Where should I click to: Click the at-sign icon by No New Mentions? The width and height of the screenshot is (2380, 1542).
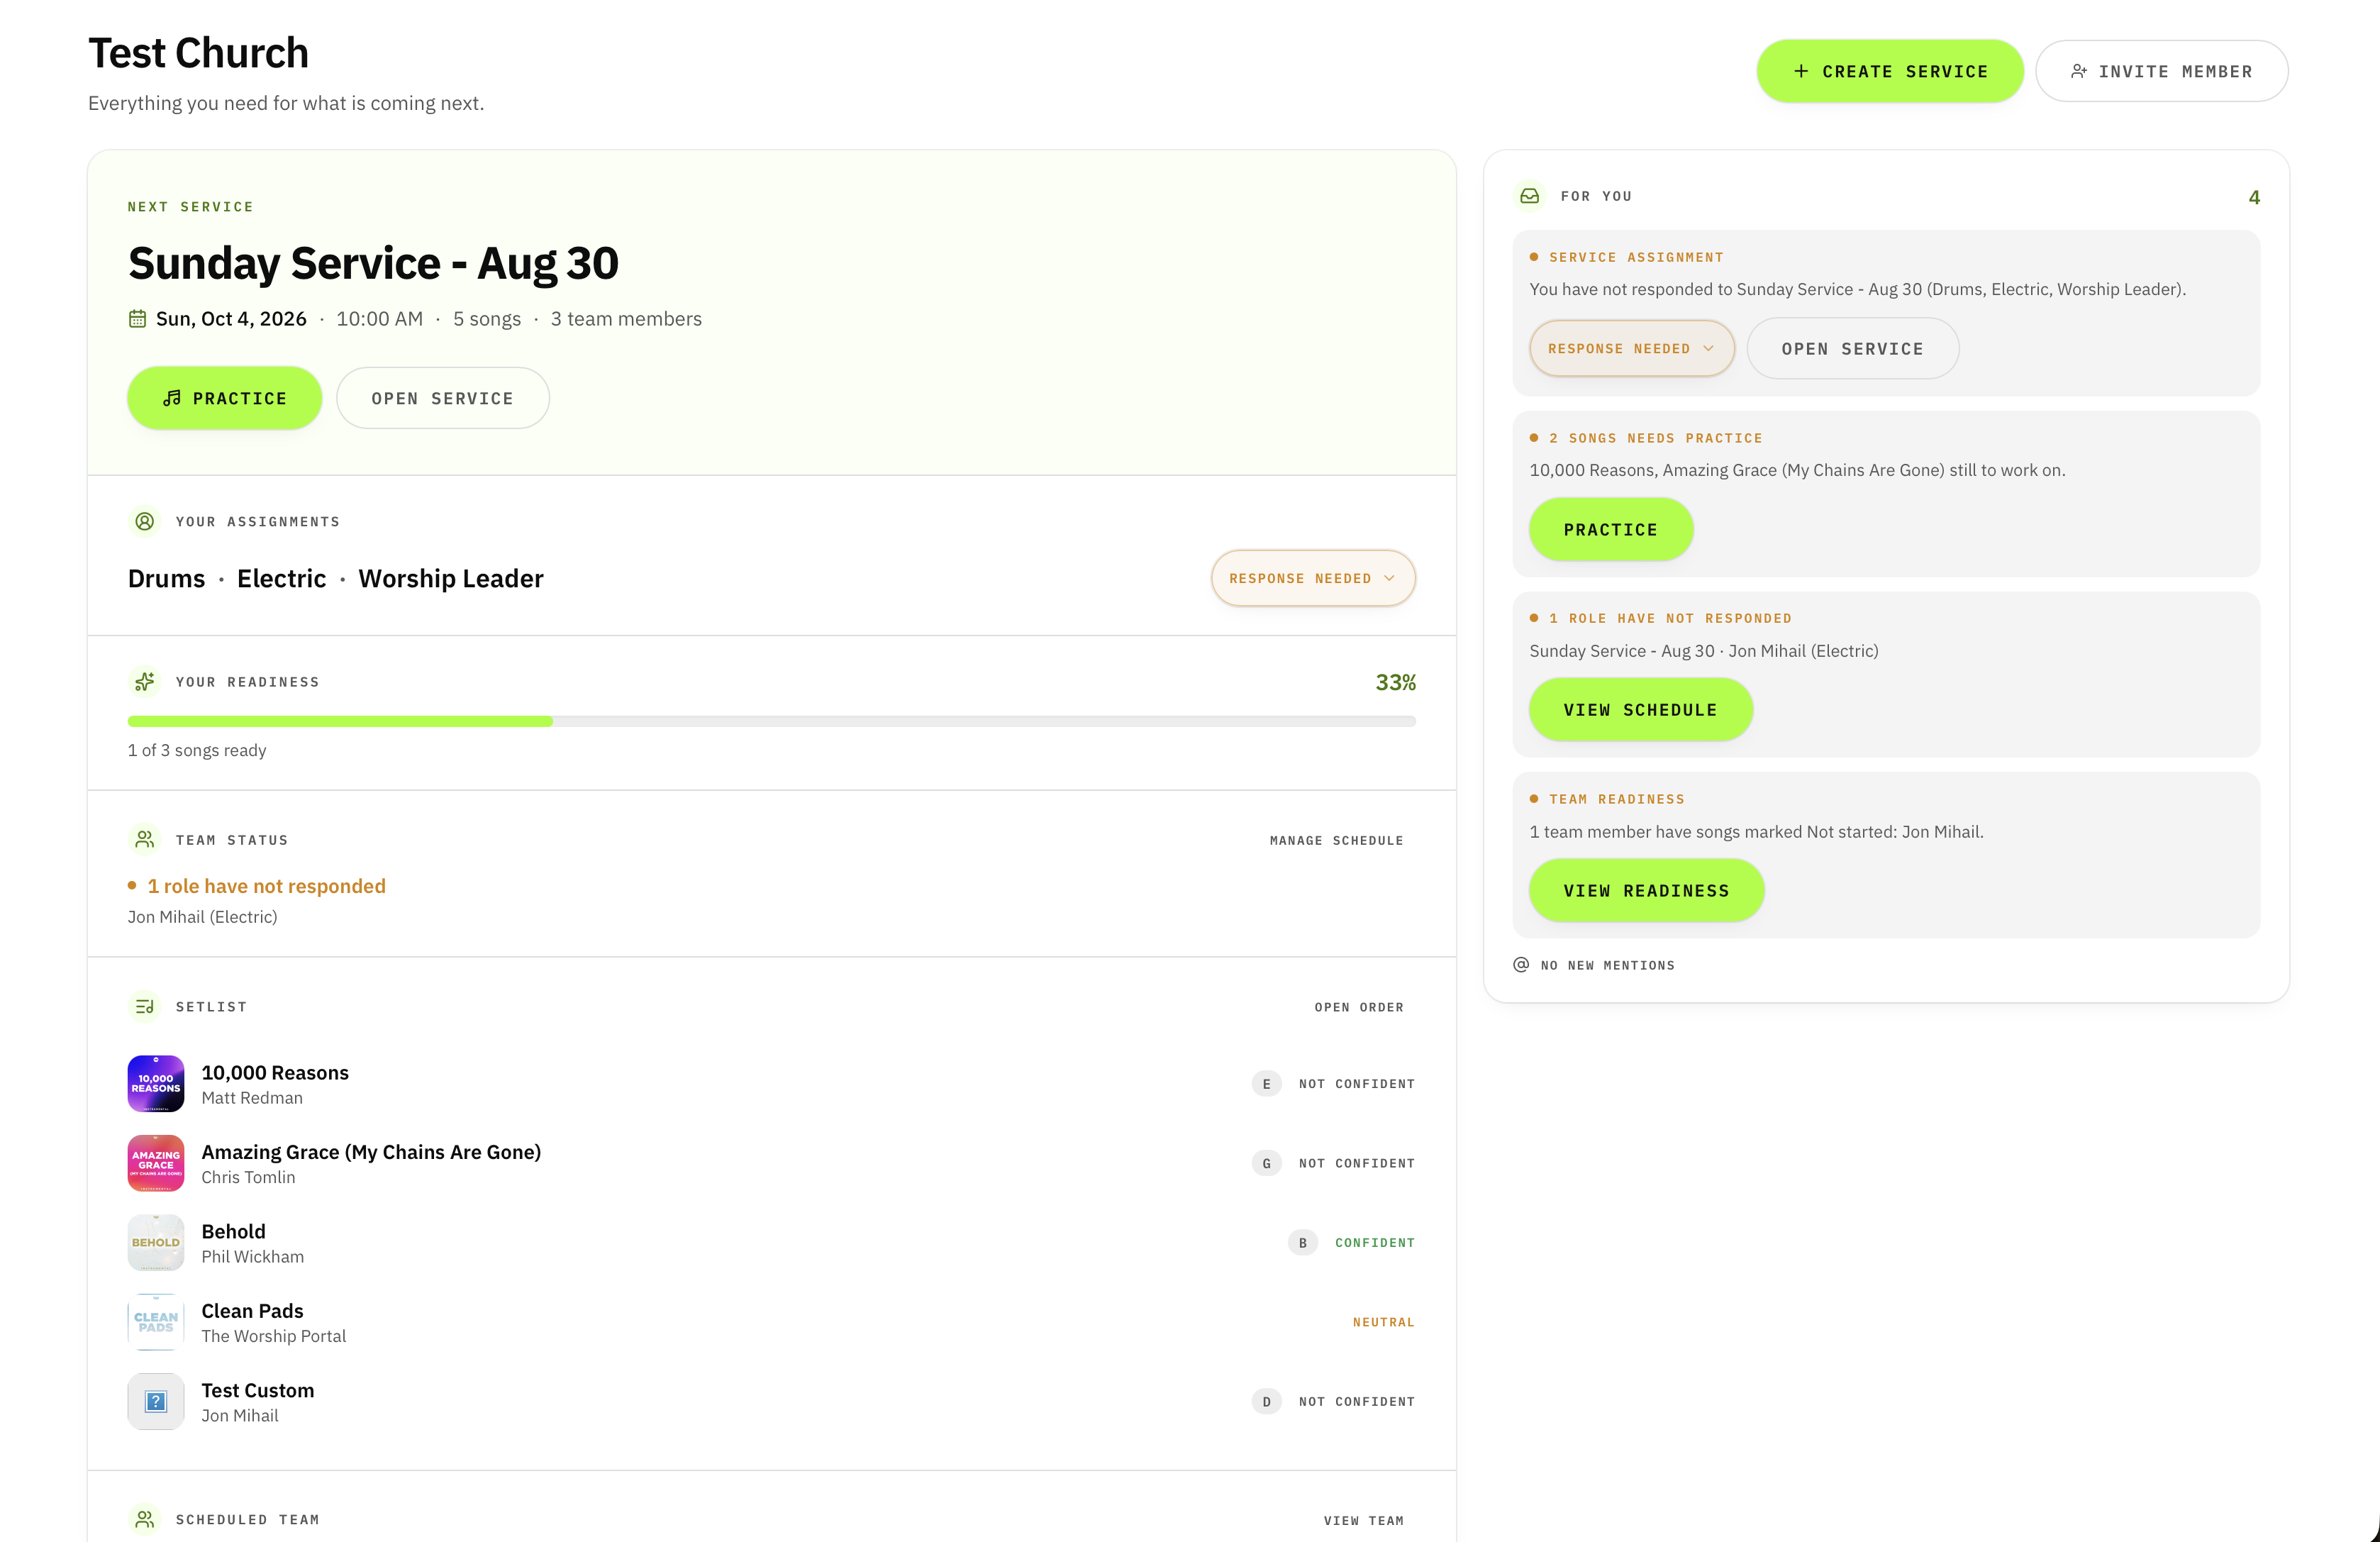click(x=1521, y=965)
